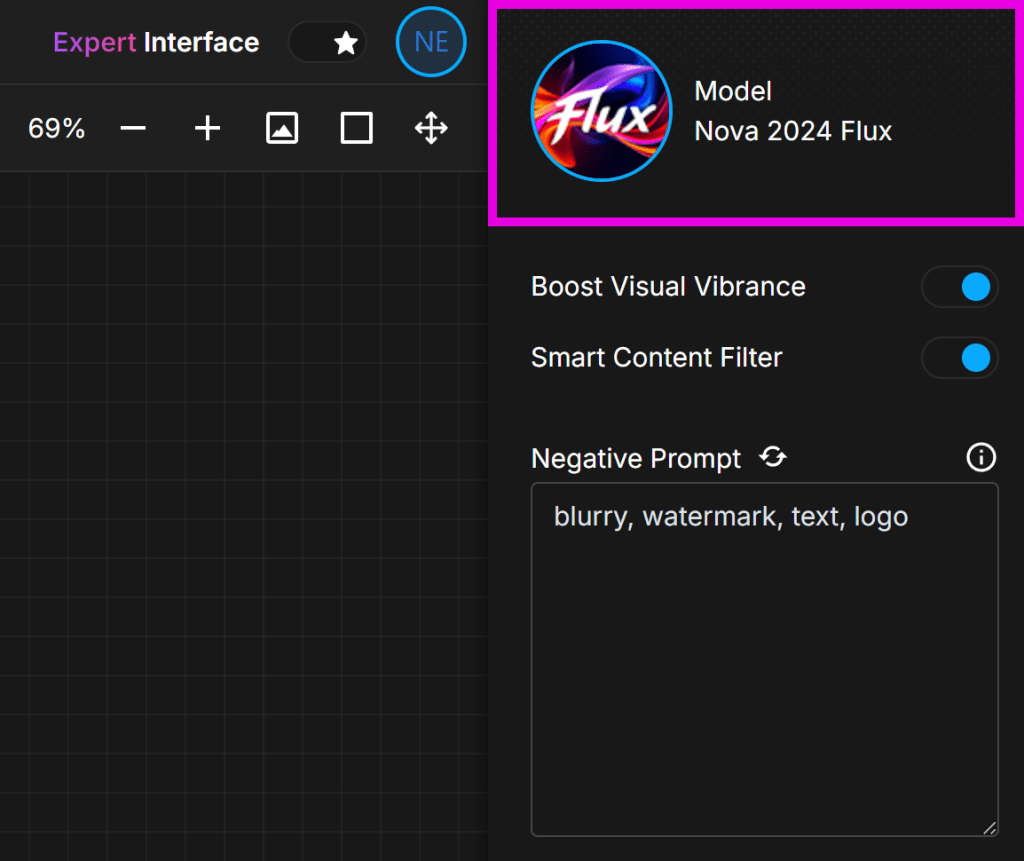The image size is (1024, 861).
Task: Click the 69% zoom level value
Action: coord(57,129)
